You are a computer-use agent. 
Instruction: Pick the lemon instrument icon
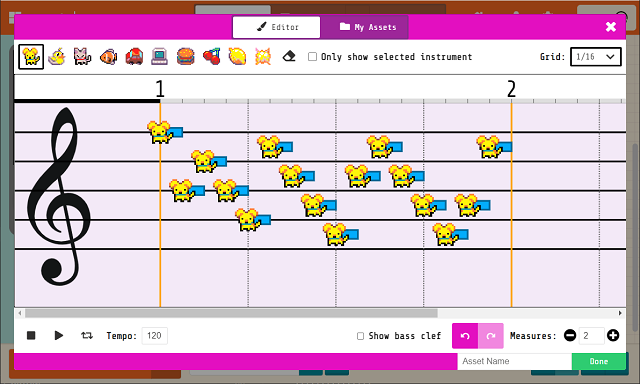[x=237, y=57]
